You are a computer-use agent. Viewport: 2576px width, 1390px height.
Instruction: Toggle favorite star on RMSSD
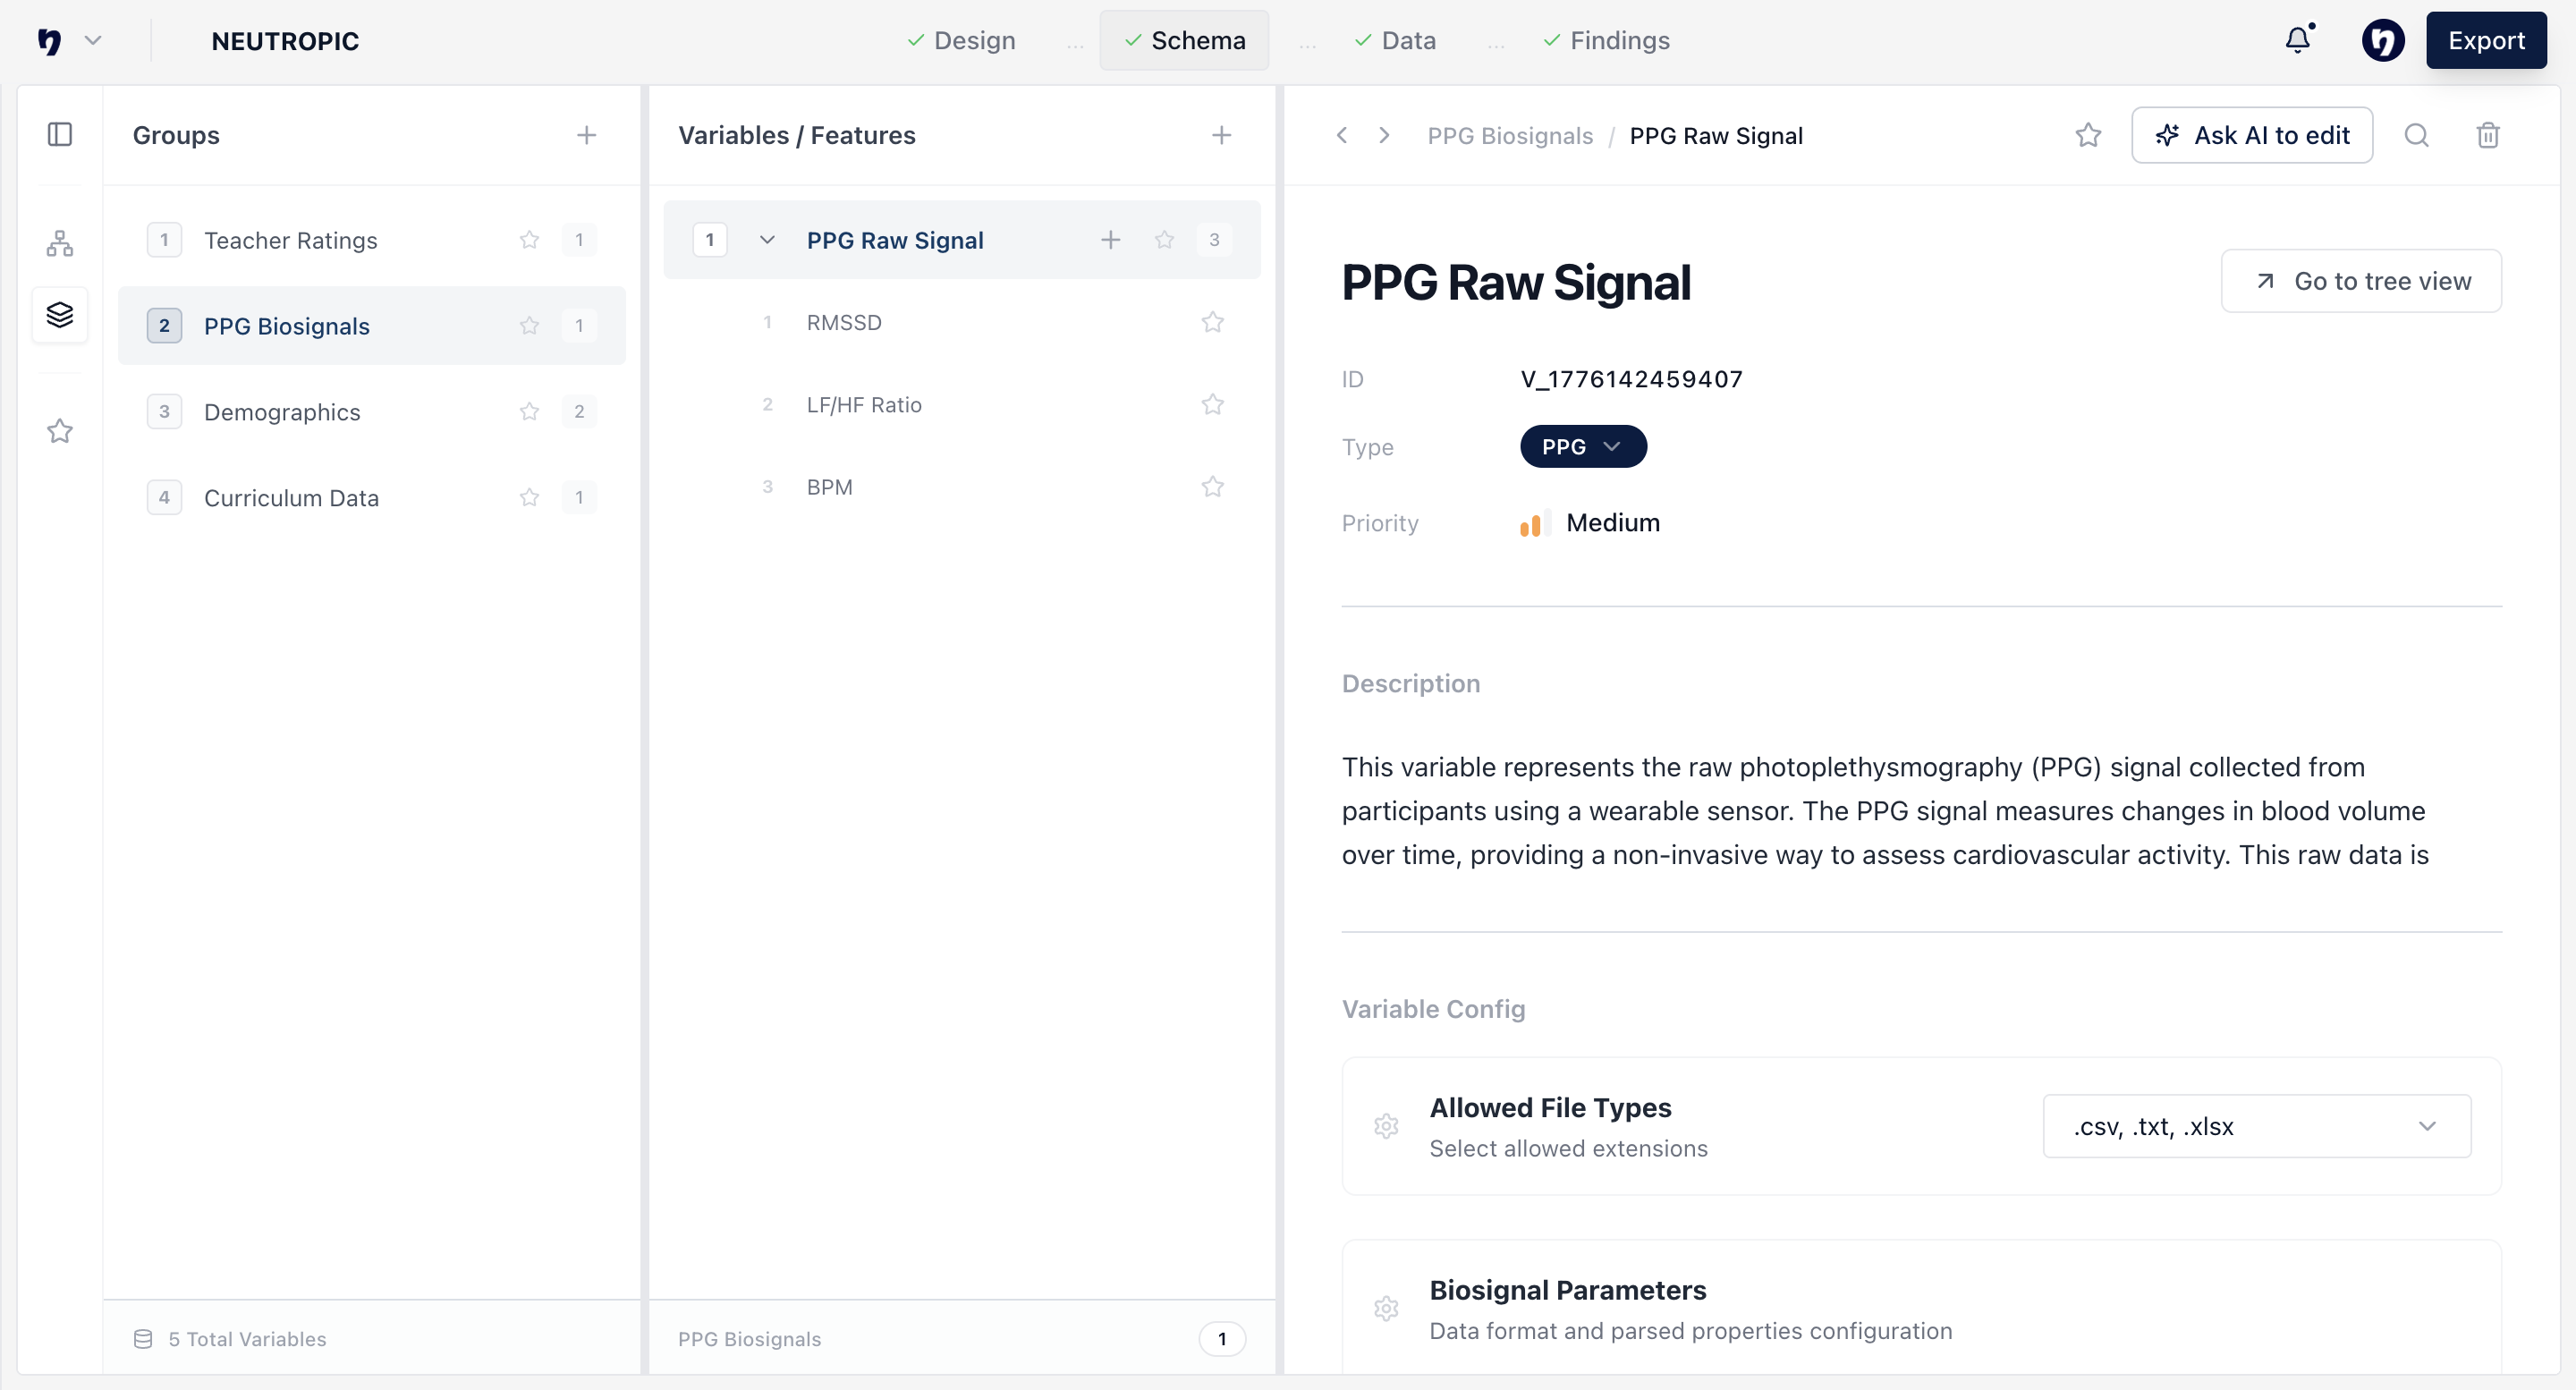click(x=1212, y=322)
